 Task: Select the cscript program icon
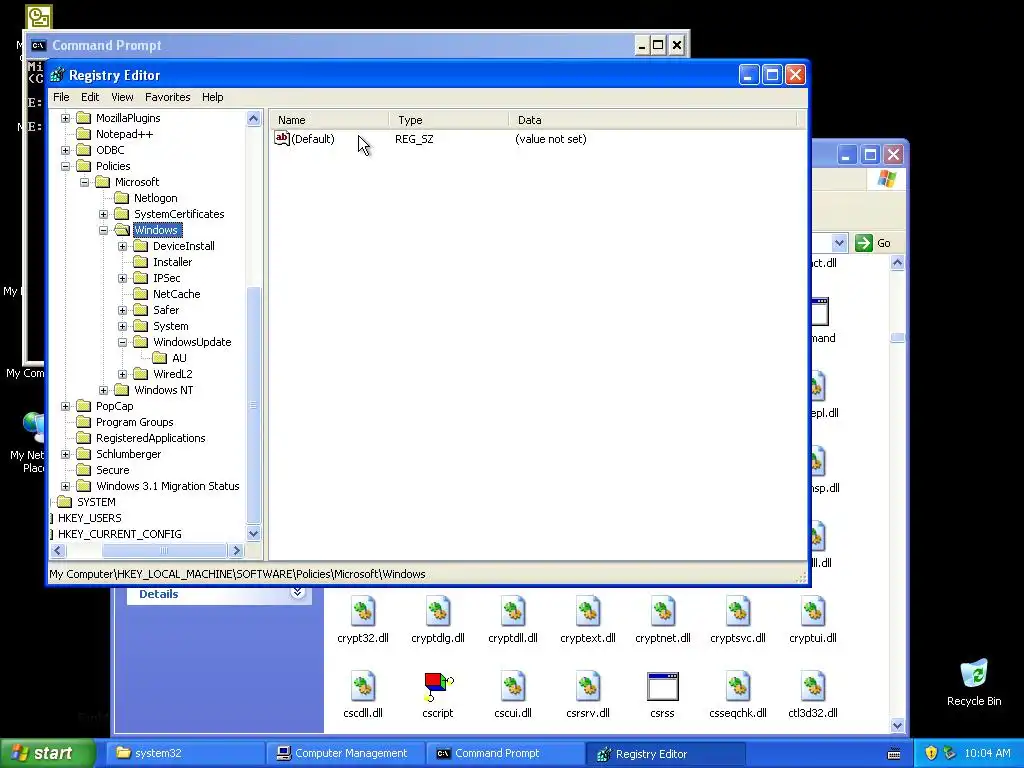(x=438, y=686)
